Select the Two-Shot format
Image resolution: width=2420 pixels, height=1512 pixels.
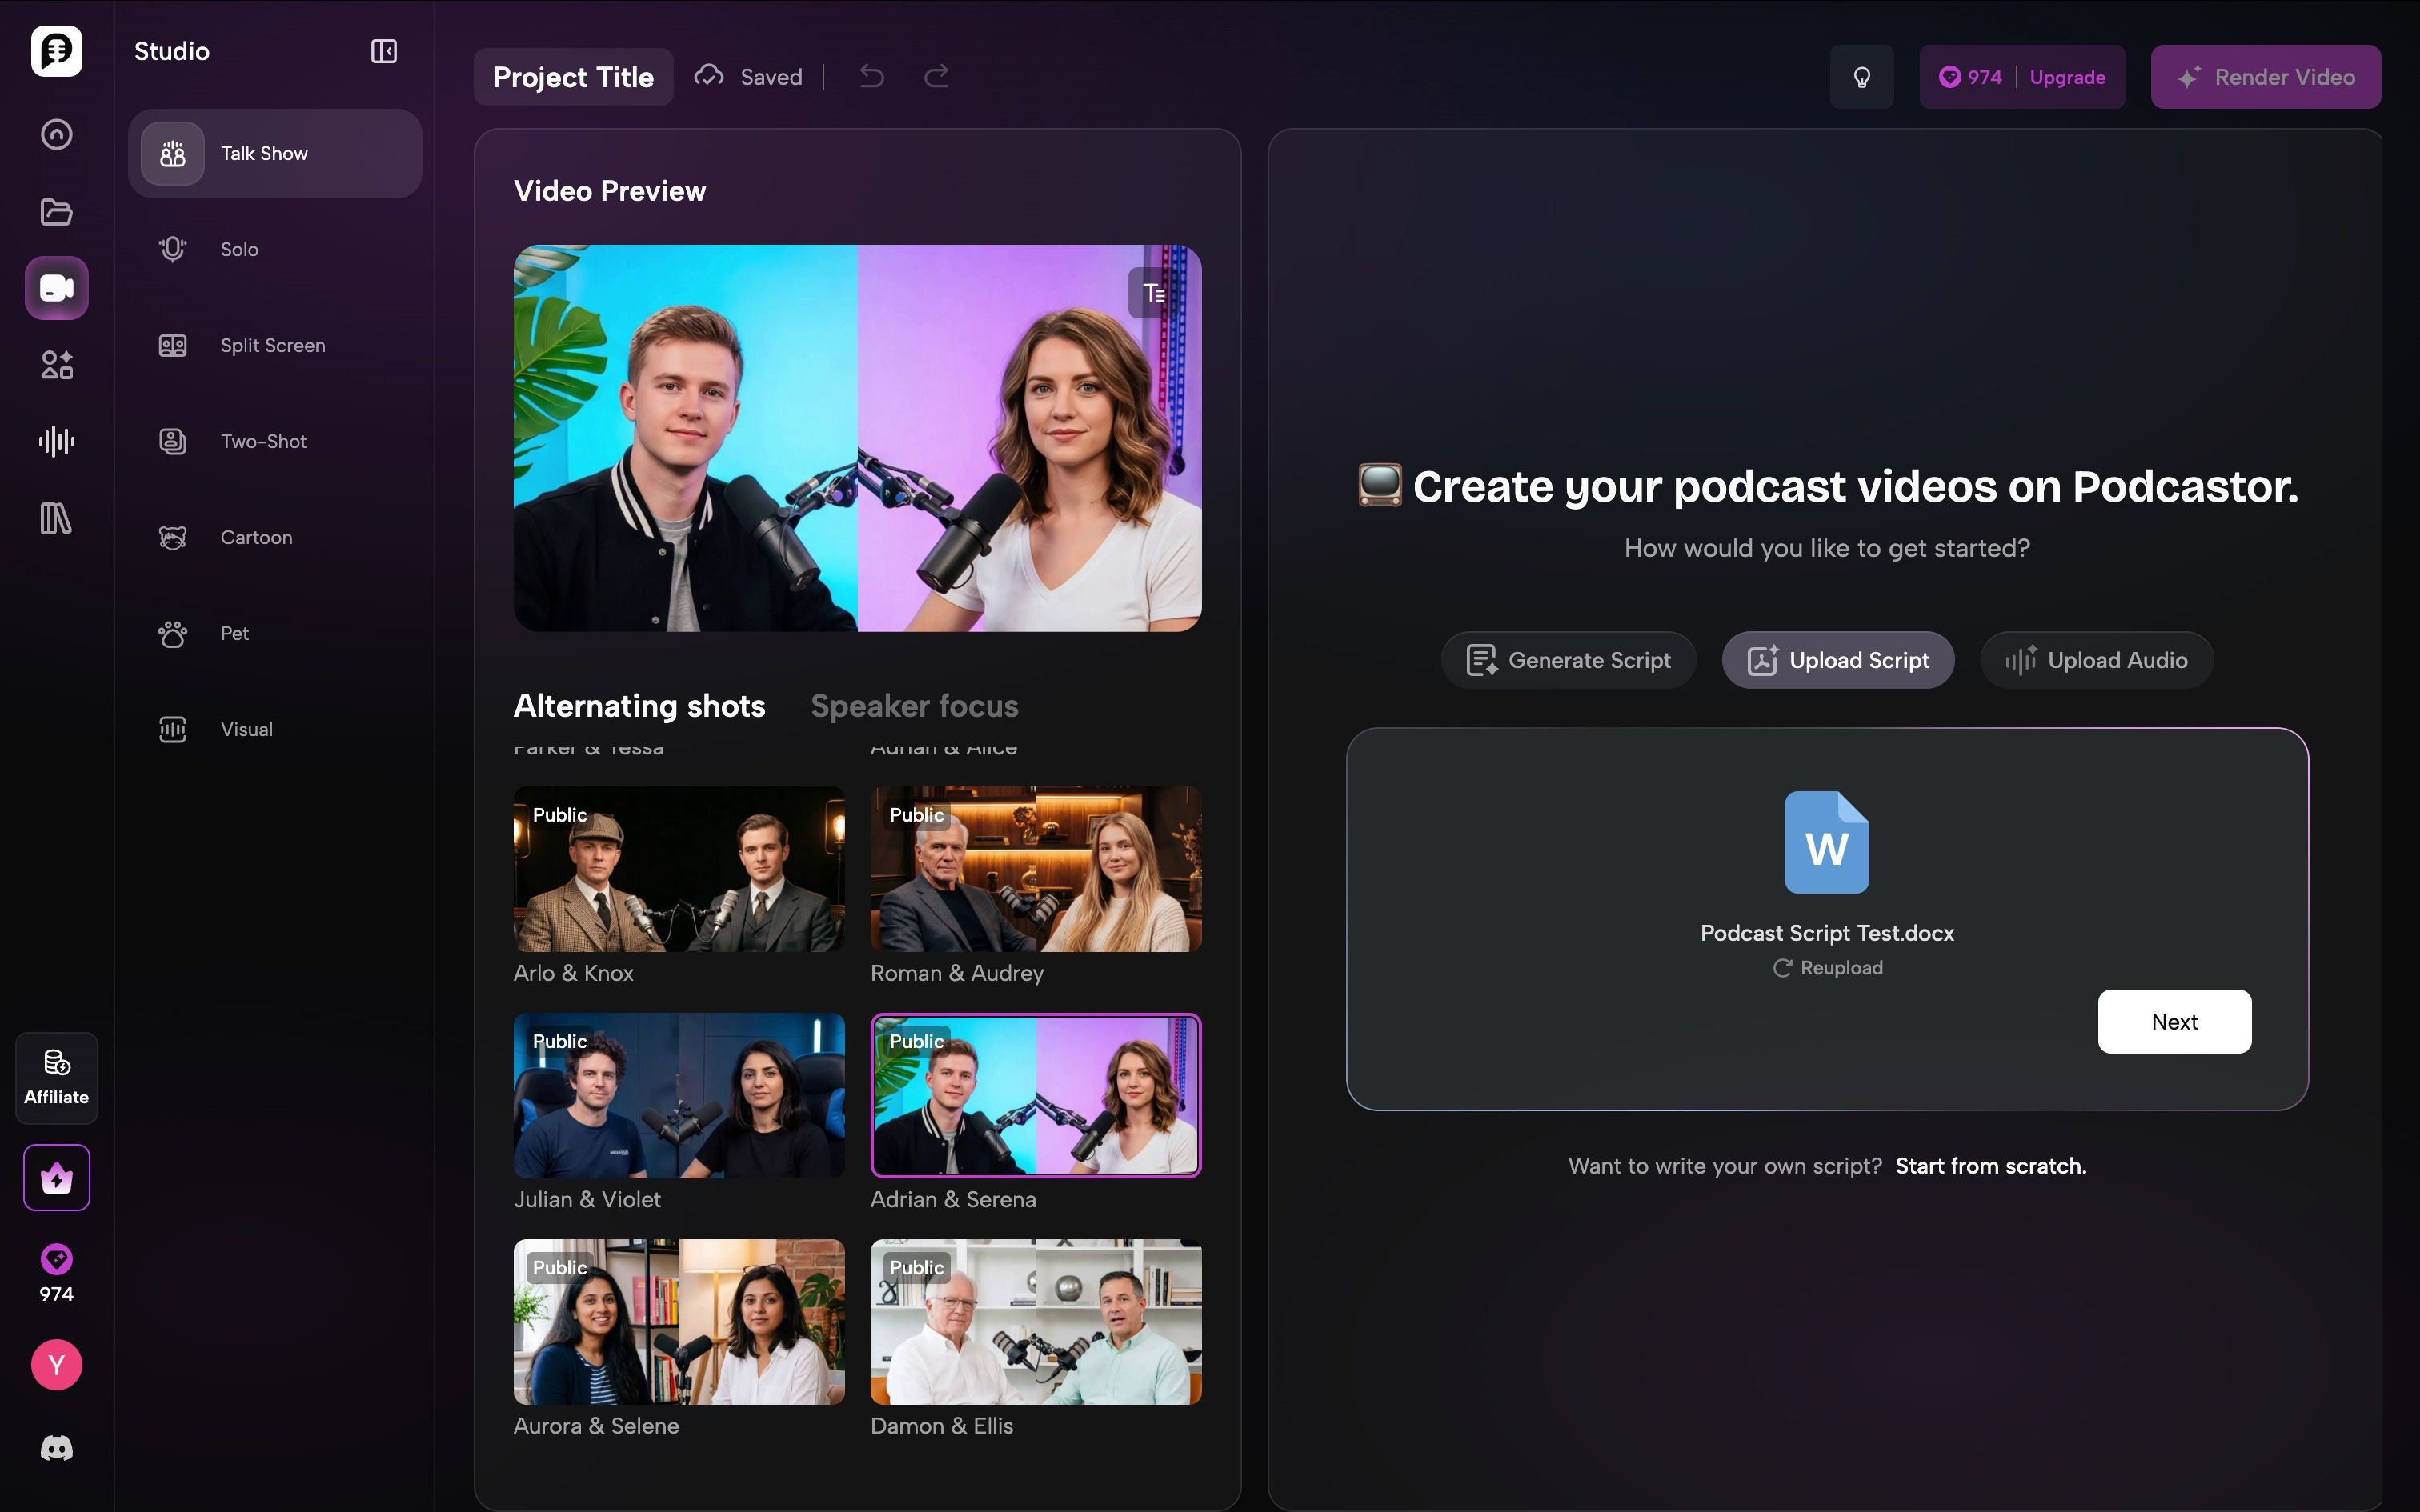click(275, 441)
